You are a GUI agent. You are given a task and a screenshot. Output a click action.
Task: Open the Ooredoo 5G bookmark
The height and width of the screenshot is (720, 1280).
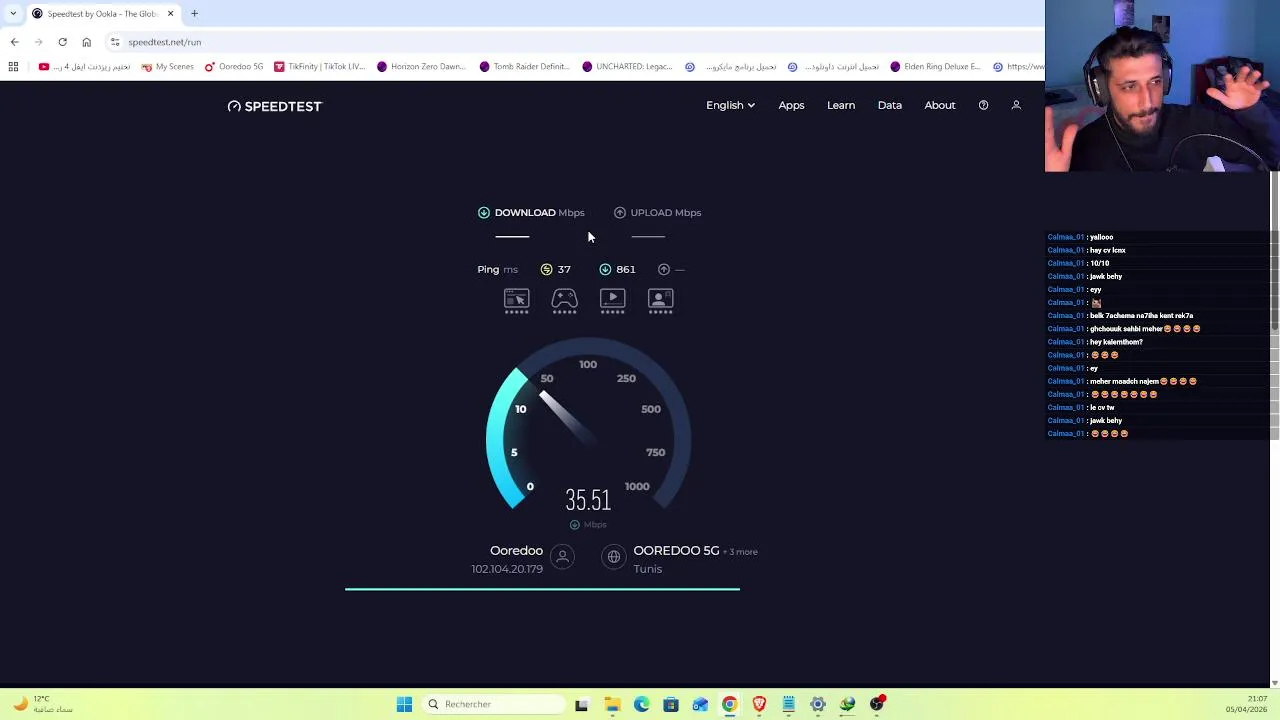coord(234,67)
